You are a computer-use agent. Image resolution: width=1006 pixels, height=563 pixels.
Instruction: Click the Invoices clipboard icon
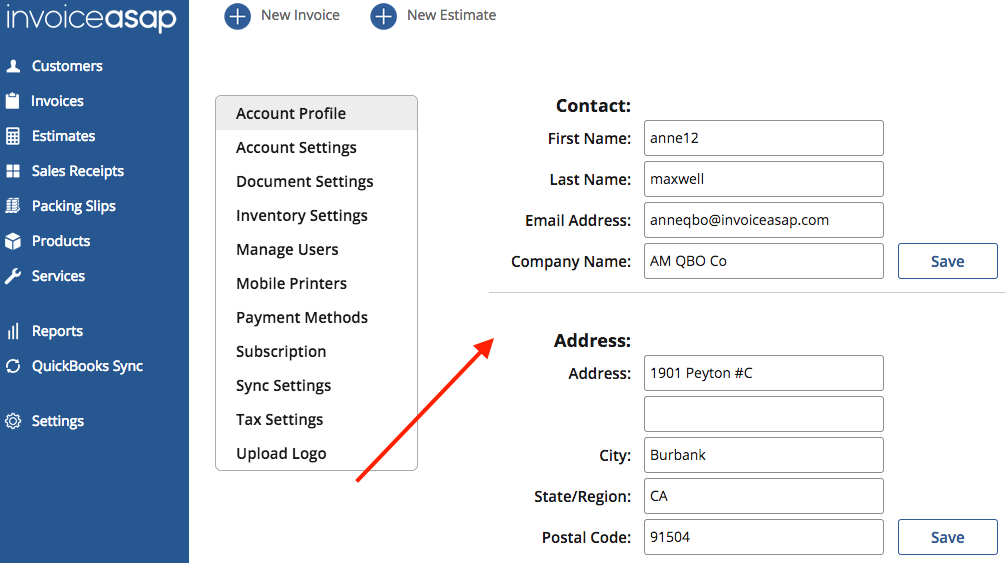(13, 101)
